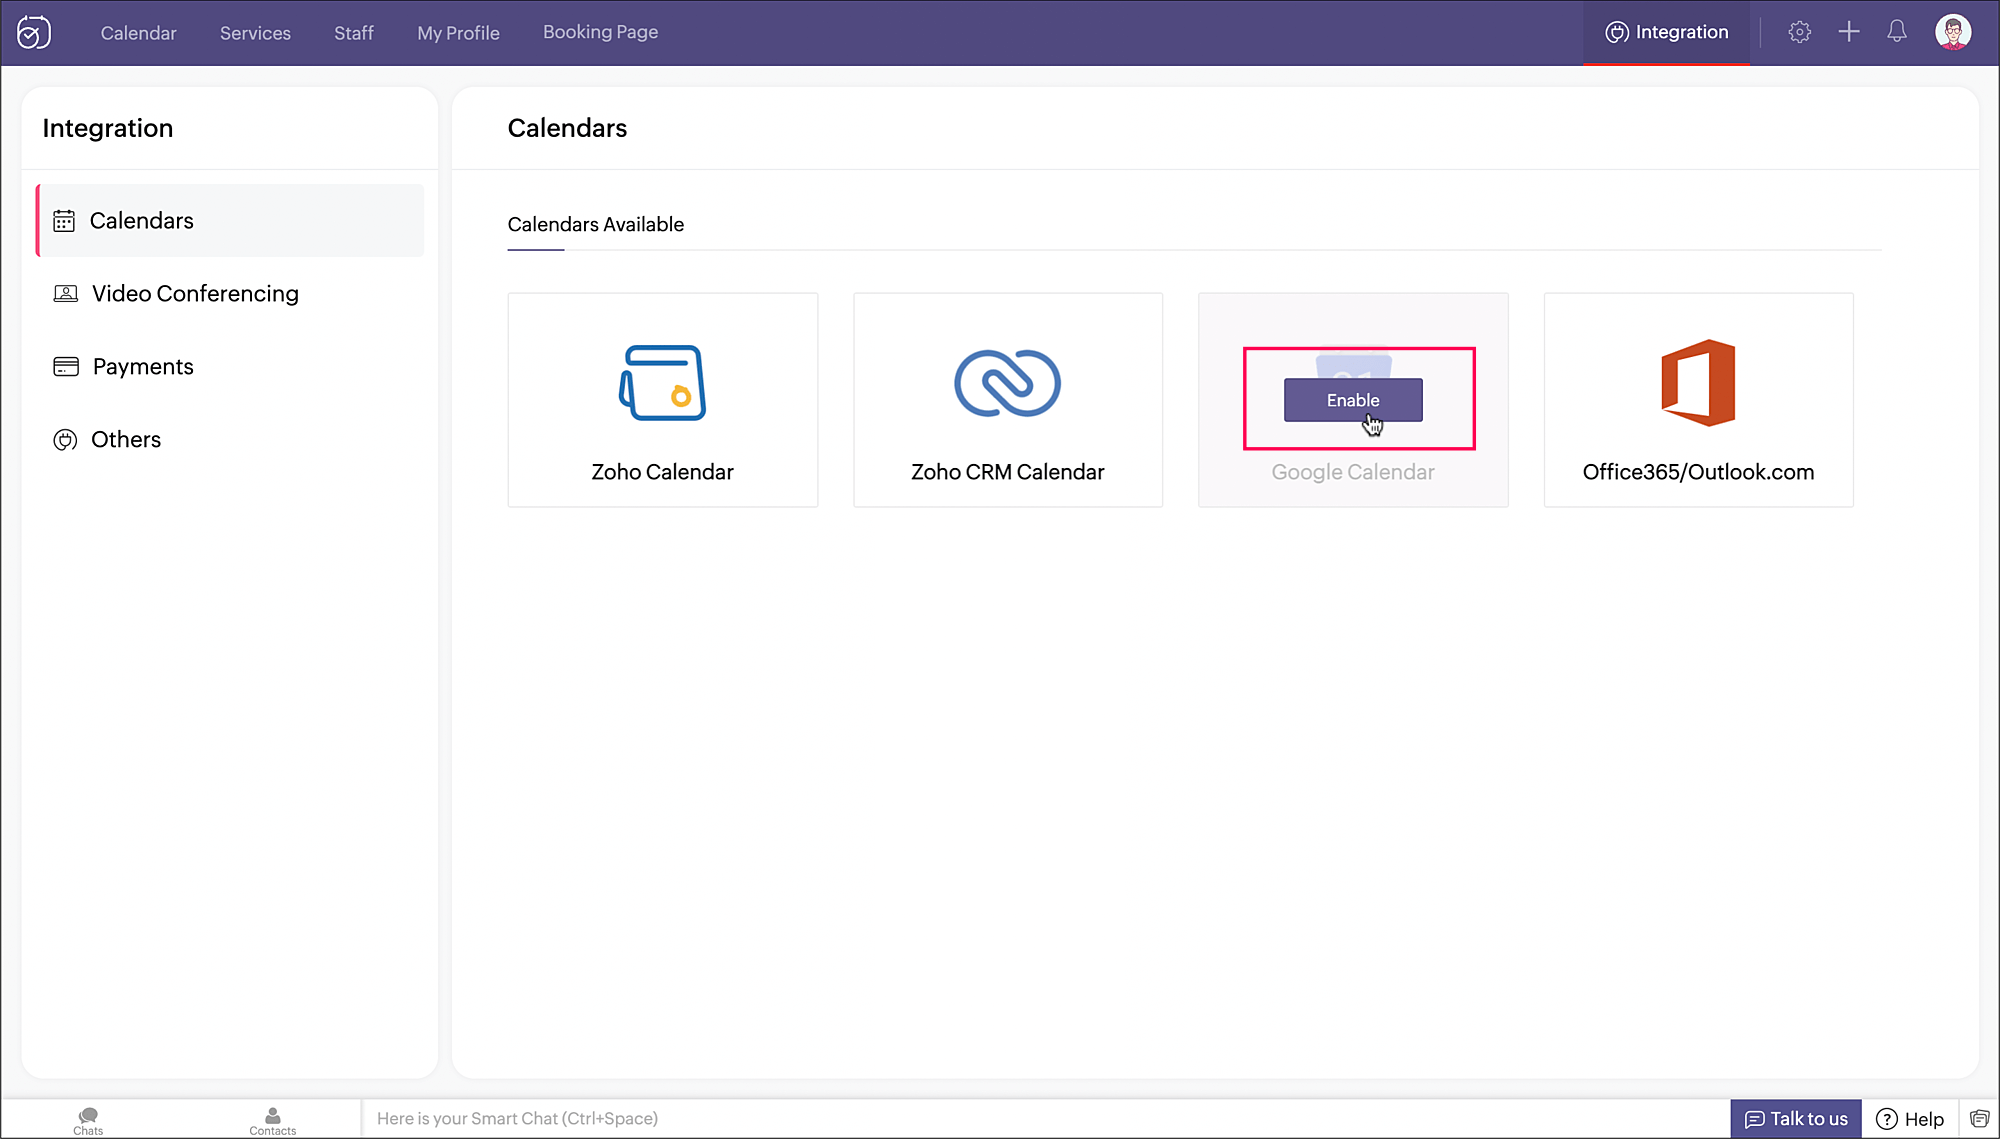Screen dimensions: 2000x1139
Task: Click the Others plug icon
Action: click(x=65, y=440)
